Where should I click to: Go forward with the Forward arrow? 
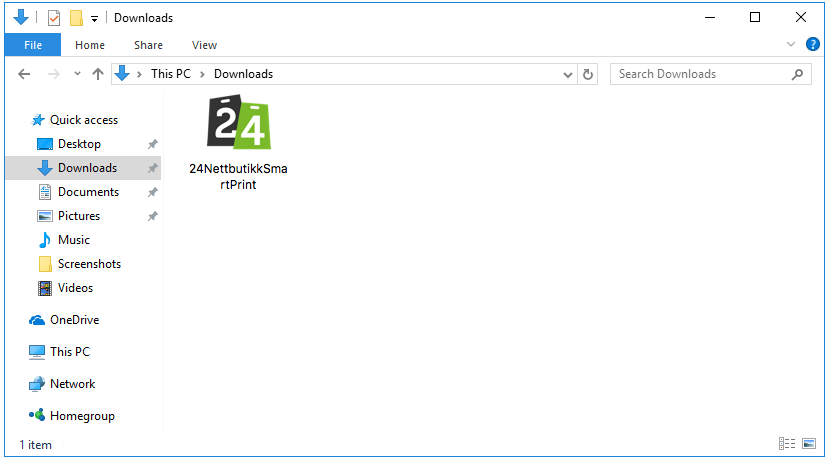53,74
